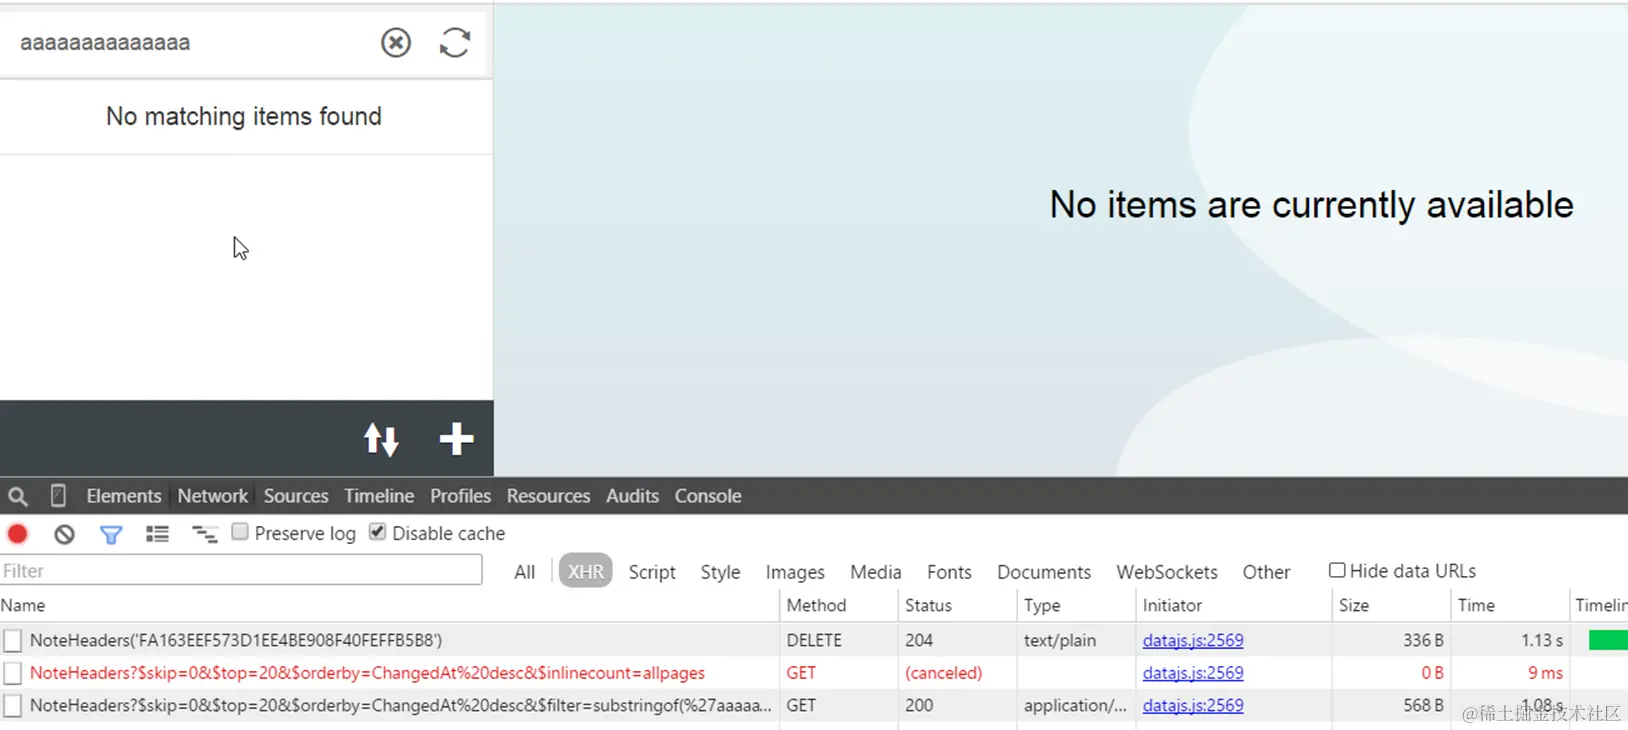The image size is (1628, 730).
Task: Uncheck the Disable cache checkbox
Action: tap(377, 532)
